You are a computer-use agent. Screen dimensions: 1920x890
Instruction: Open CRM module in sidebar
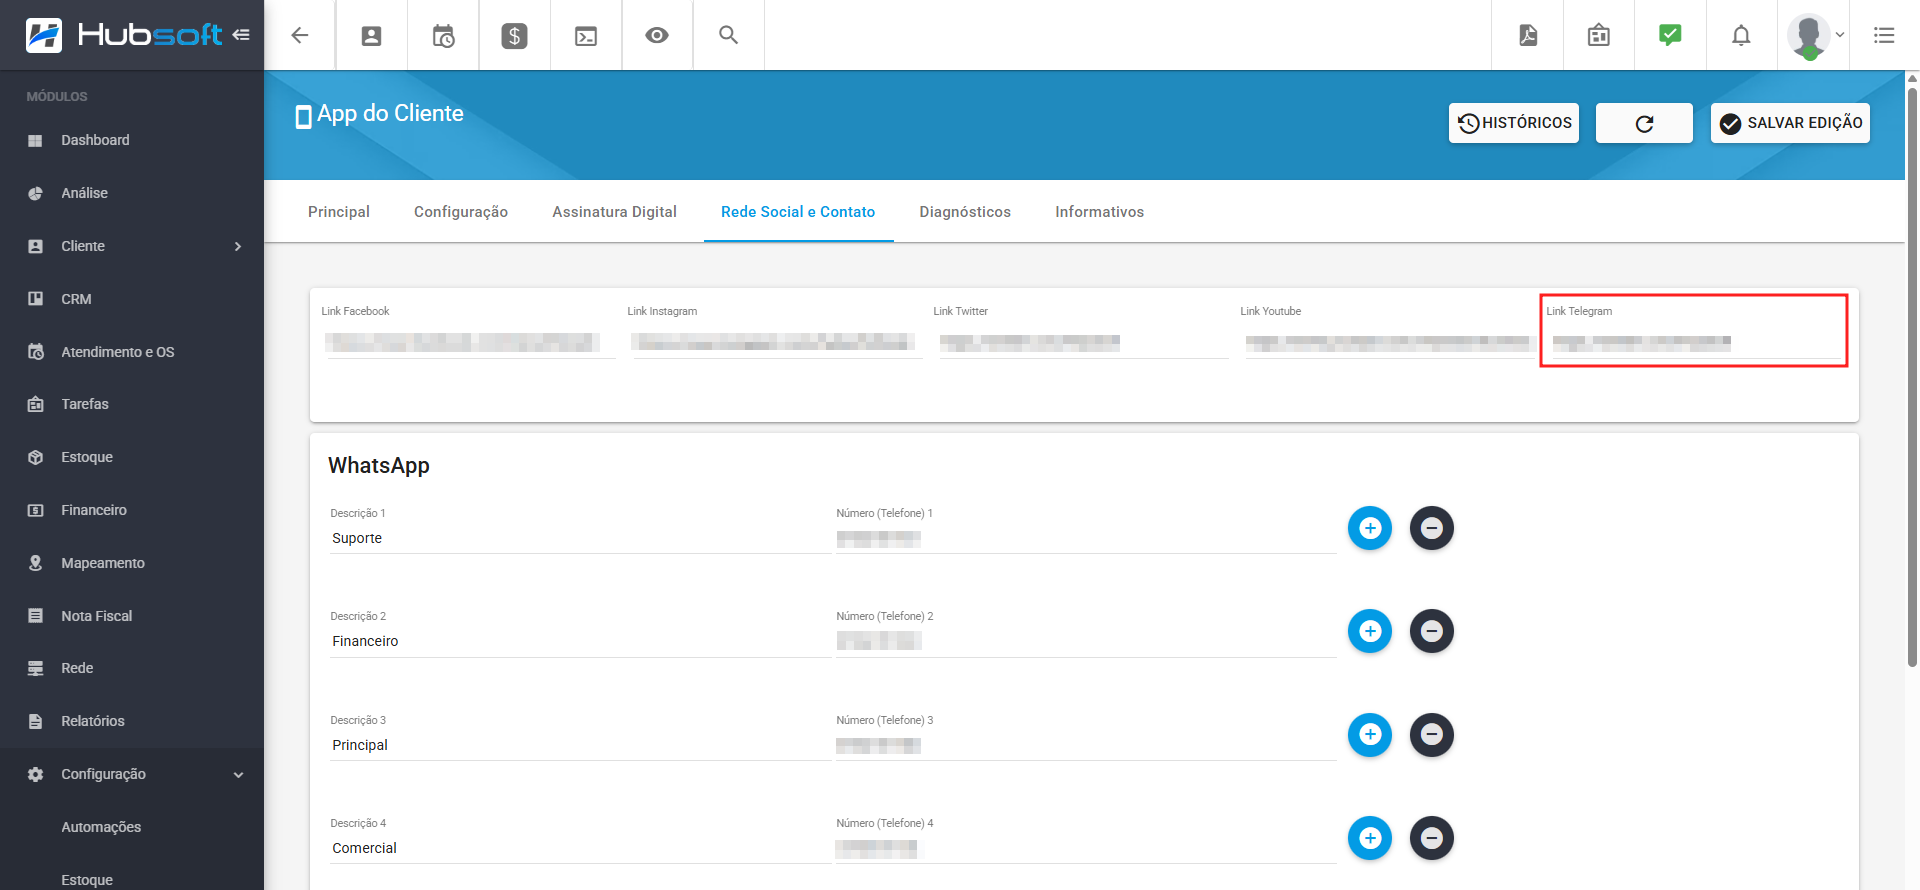132,299
